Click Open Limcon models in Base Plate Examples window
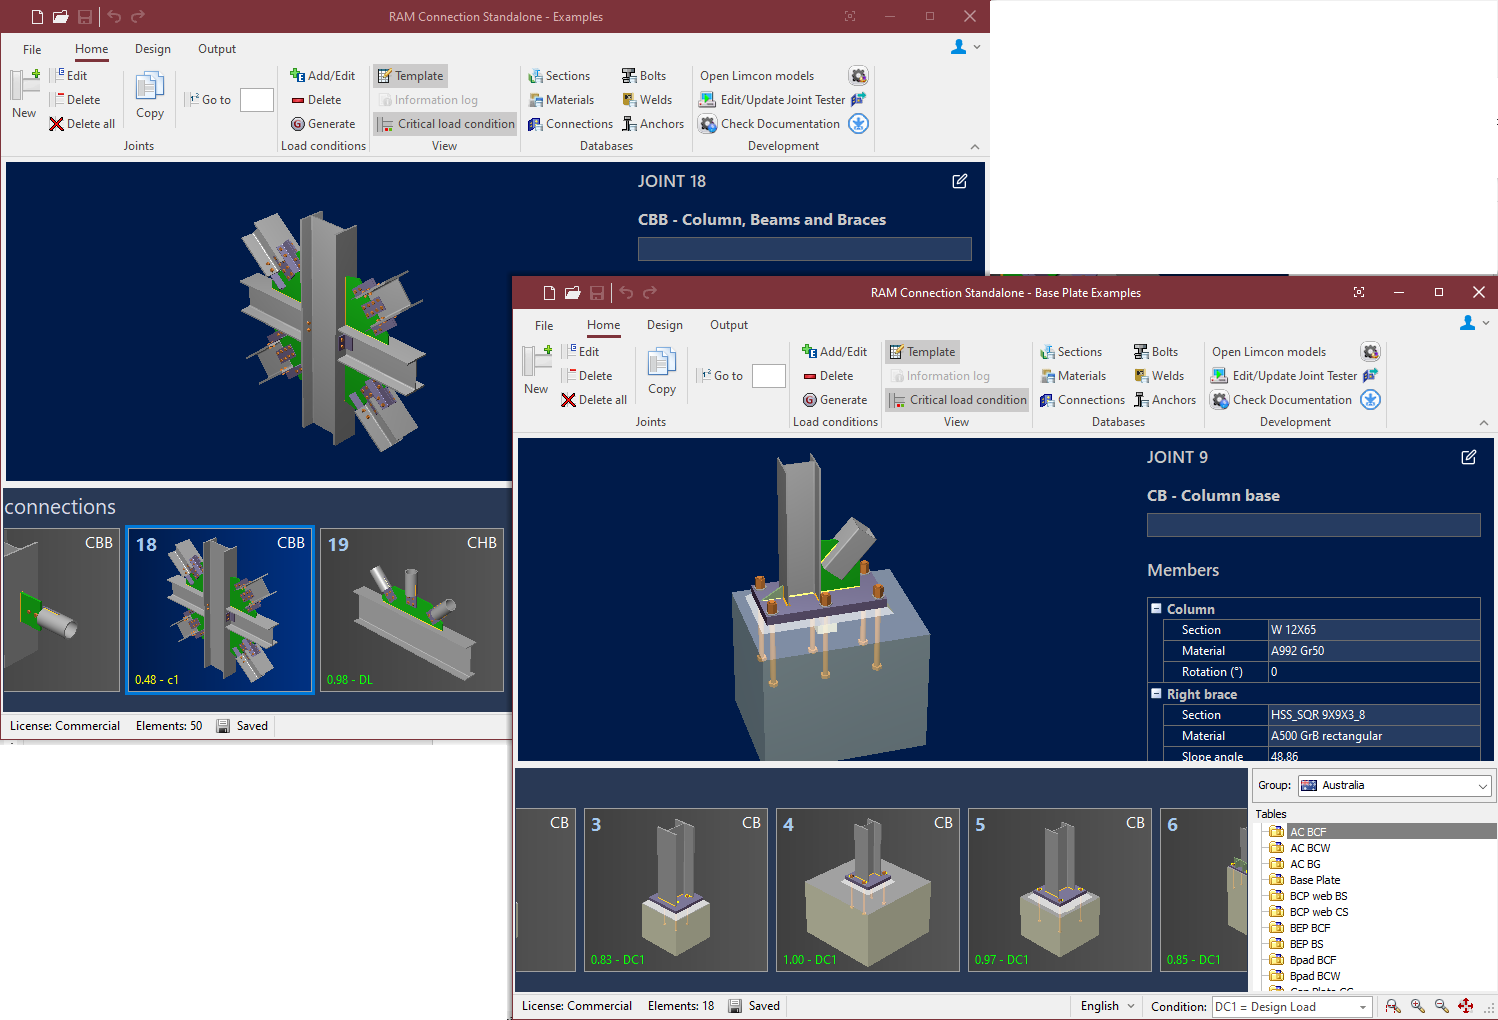Image resolution: width=1498 pixels, height=1020 pixels. 1269,352
